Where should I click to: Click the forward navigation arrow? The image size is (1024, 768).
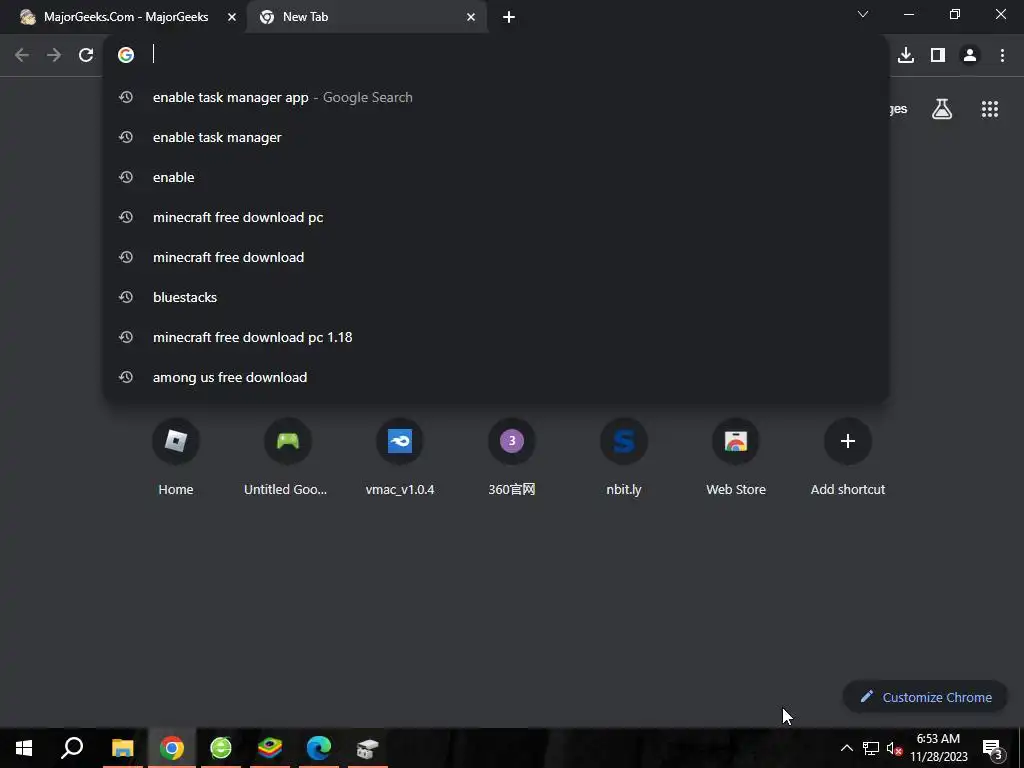(x=54, y=56)
